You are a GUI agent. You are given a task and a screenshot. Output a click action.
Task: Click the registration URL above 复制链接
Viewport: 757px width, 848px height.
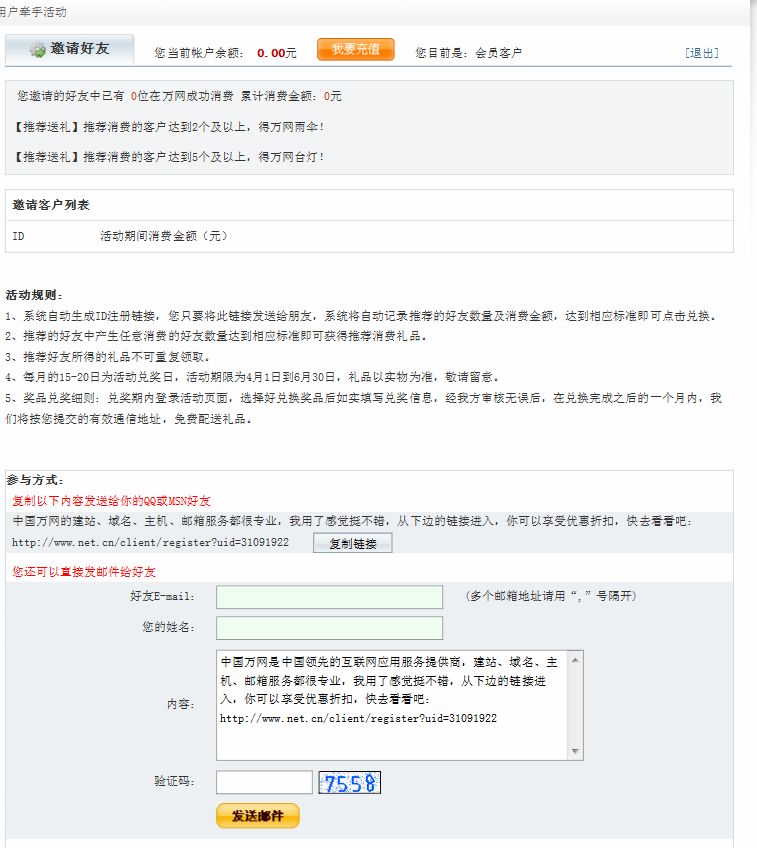click(x=150, y=542)
